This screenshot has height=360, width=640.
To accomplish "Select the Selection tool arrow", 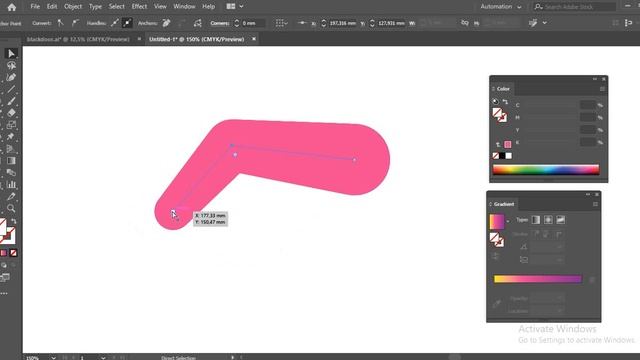I will (11, 53).
